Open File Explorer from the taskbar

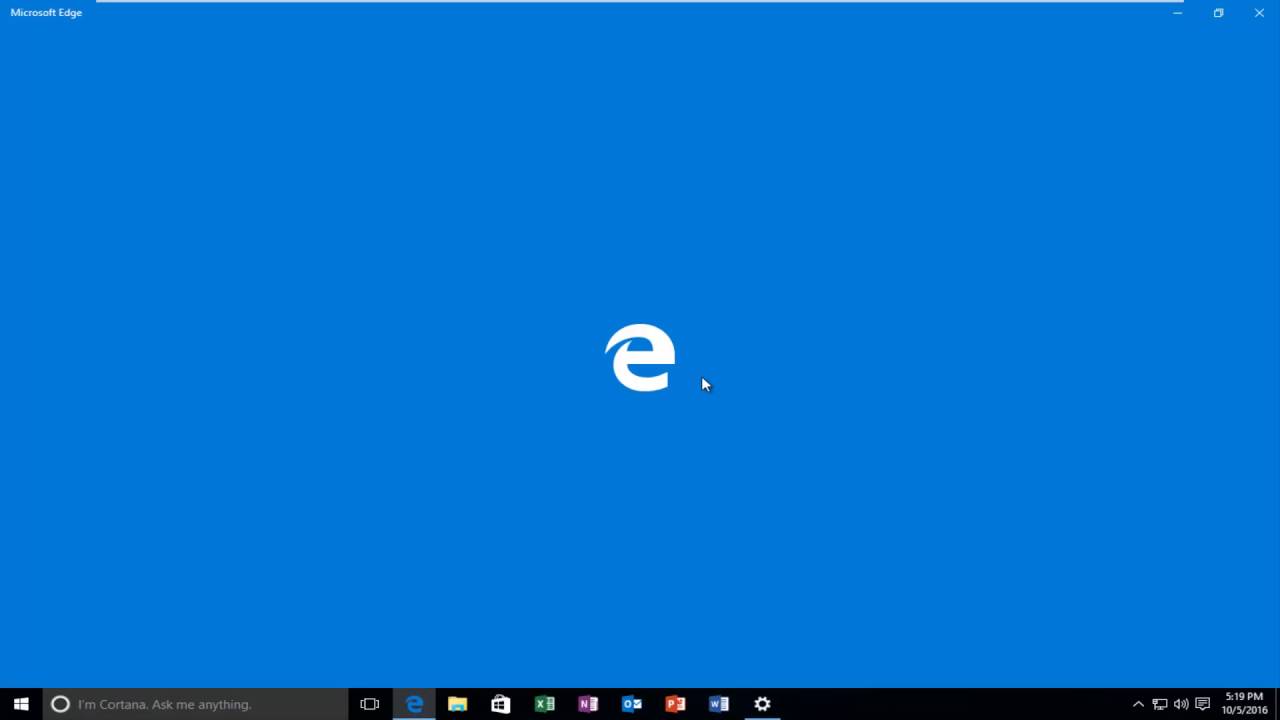pos(458,704)
